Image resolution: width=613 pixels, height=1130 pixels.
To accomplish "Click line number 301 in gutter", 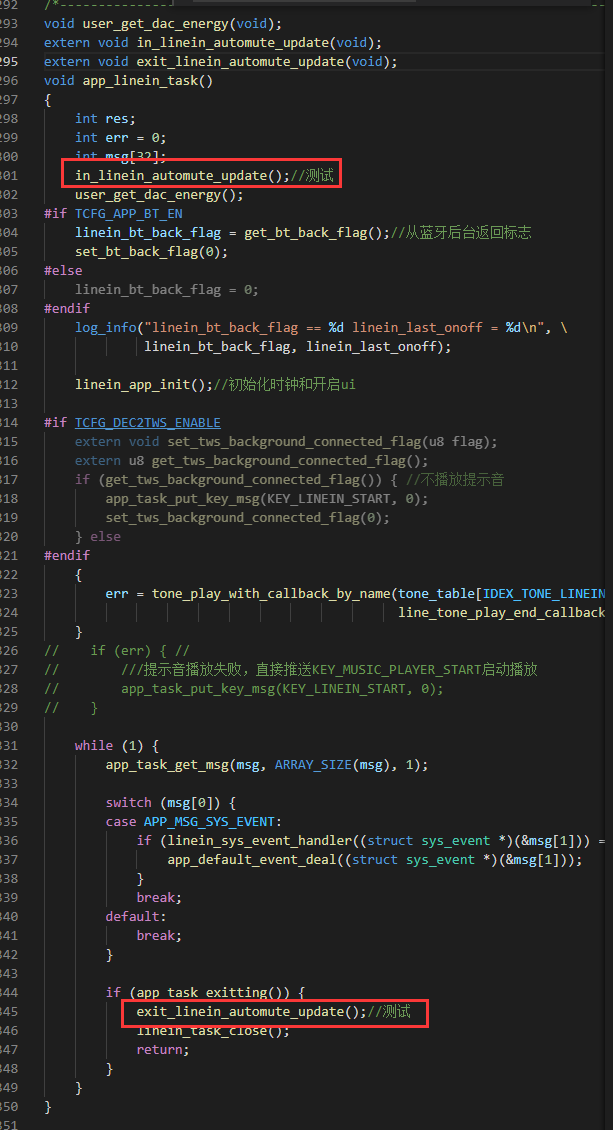I will [9, 175].
